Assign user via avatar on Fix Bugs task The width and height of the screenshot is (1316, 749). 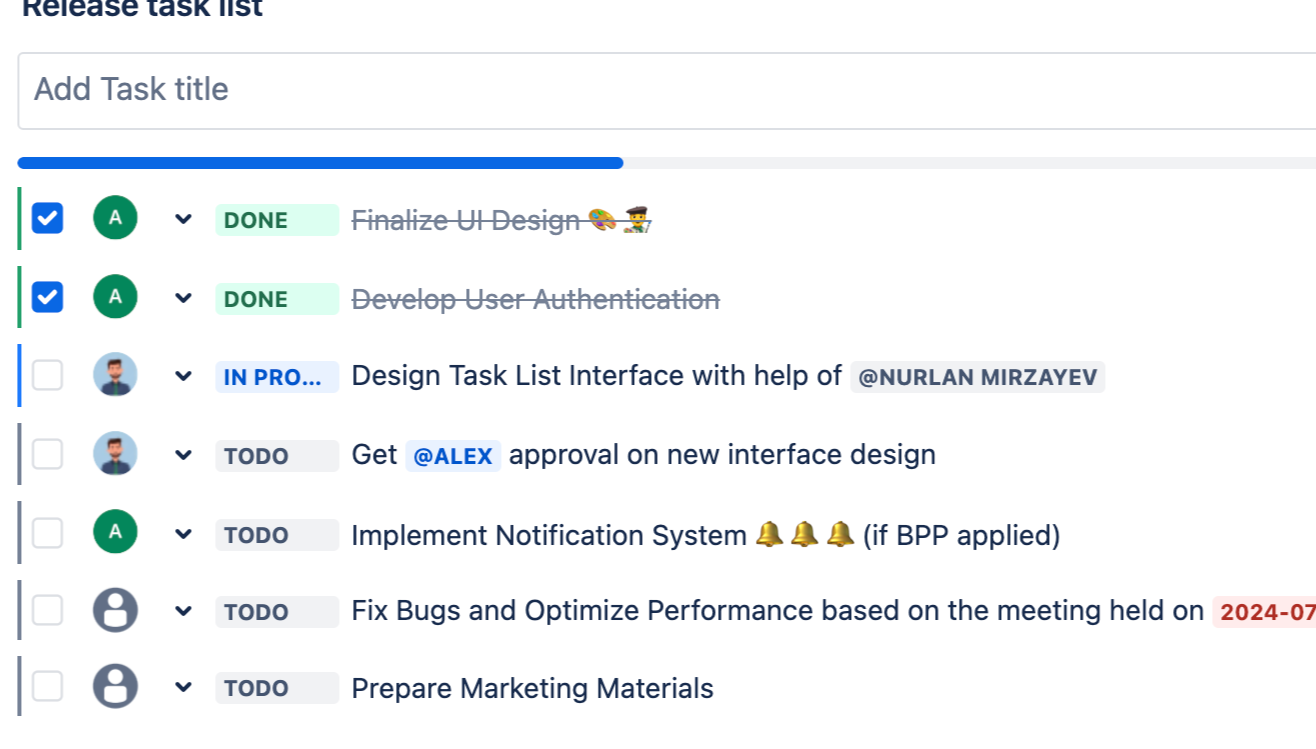[115, 610]
